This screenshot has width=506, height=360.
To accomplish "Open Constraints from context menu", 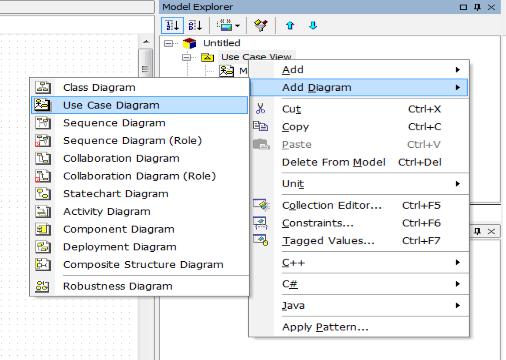I will click(359, 223).
